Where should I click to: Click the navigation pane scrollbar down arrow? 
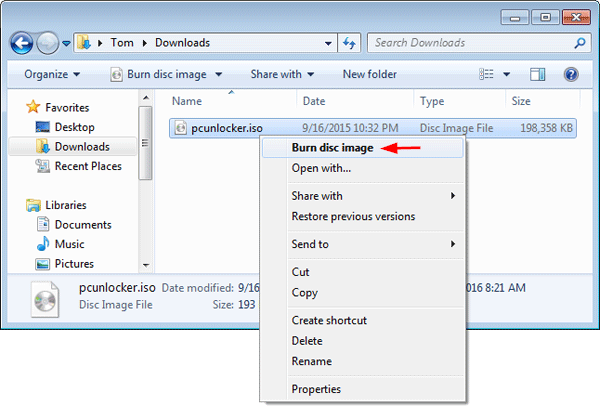coord(146,265)
